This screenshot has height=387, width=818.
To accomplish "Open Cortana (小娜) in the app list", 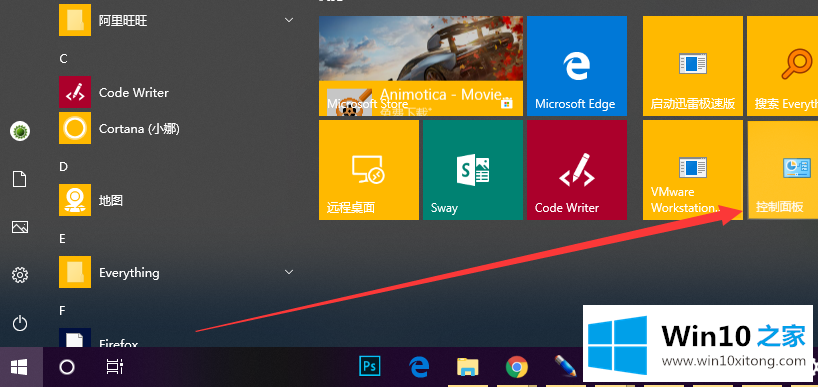I will pyautogui.click(x=177, y=128).
